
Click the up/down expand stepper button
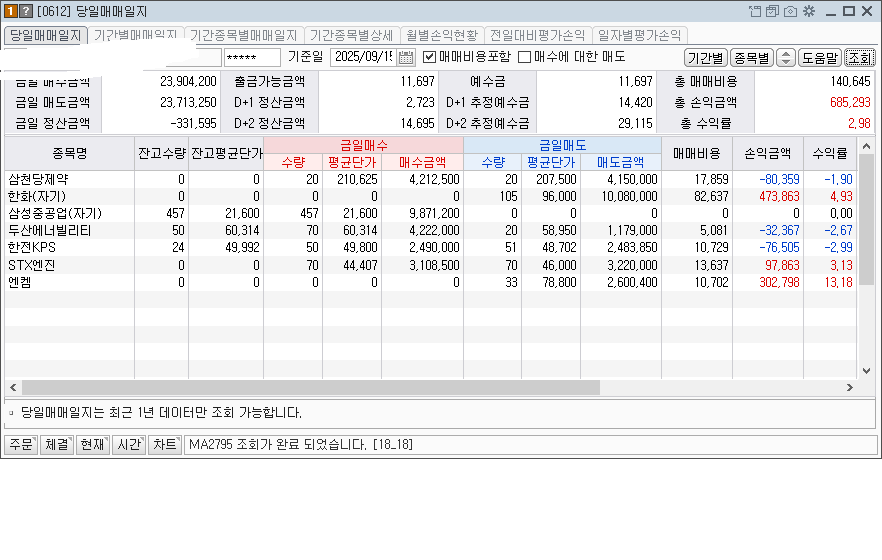coord(786,57)
